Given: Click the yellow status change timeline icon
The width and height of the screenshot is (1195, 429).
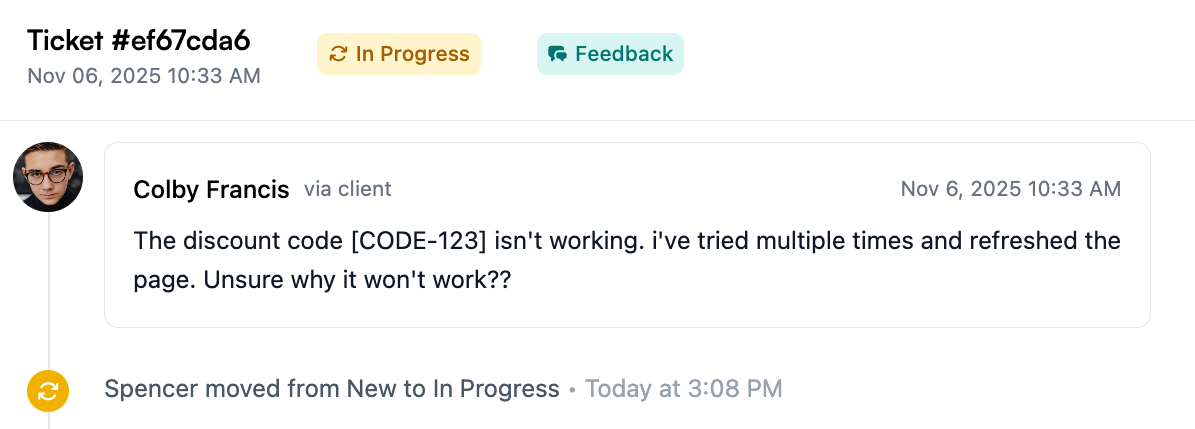Looking at the screenshot, I should pyautogui.click(x=48, y=391).
